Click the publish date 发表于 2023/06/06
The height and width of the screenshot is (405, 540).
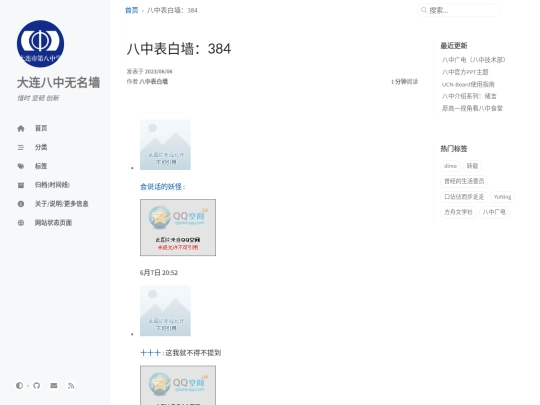pyautogui.click(x=149, y=71)
